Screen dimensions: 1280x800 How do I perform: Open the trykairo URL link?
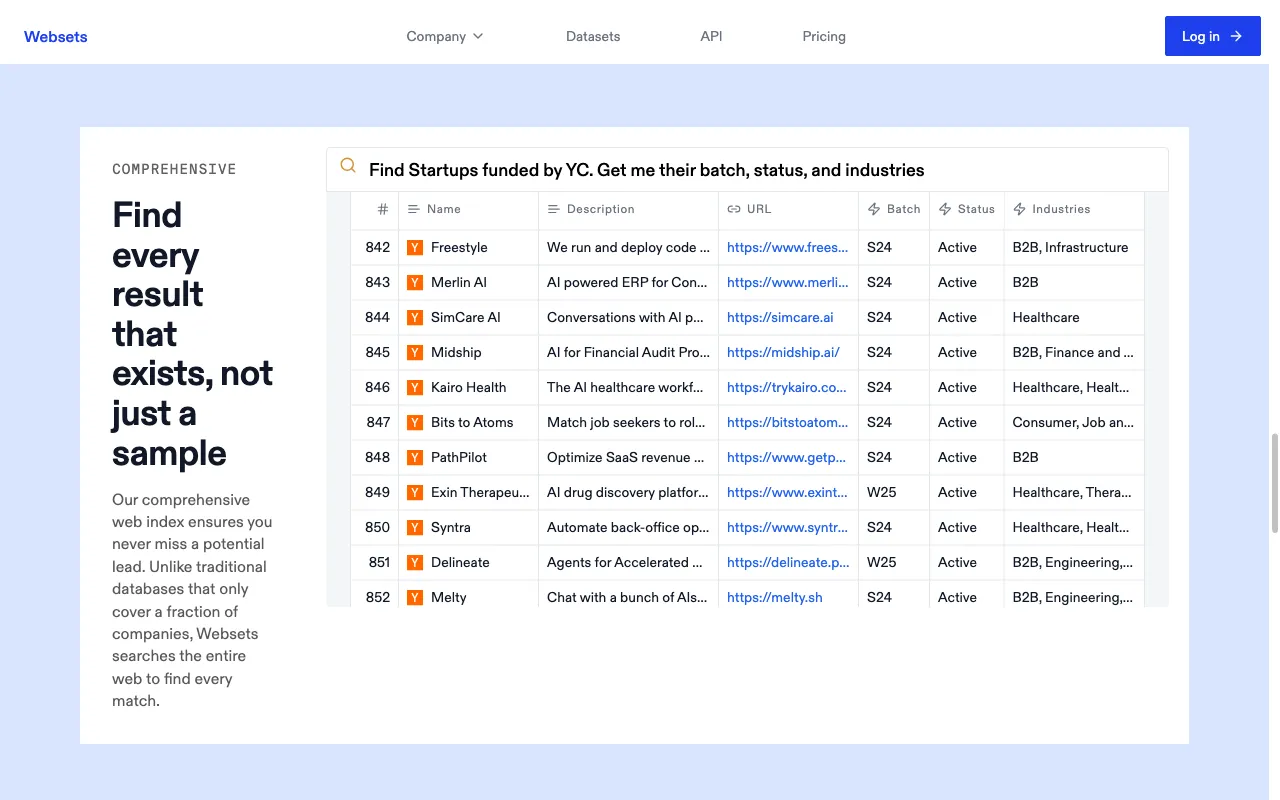pos(787,387)
